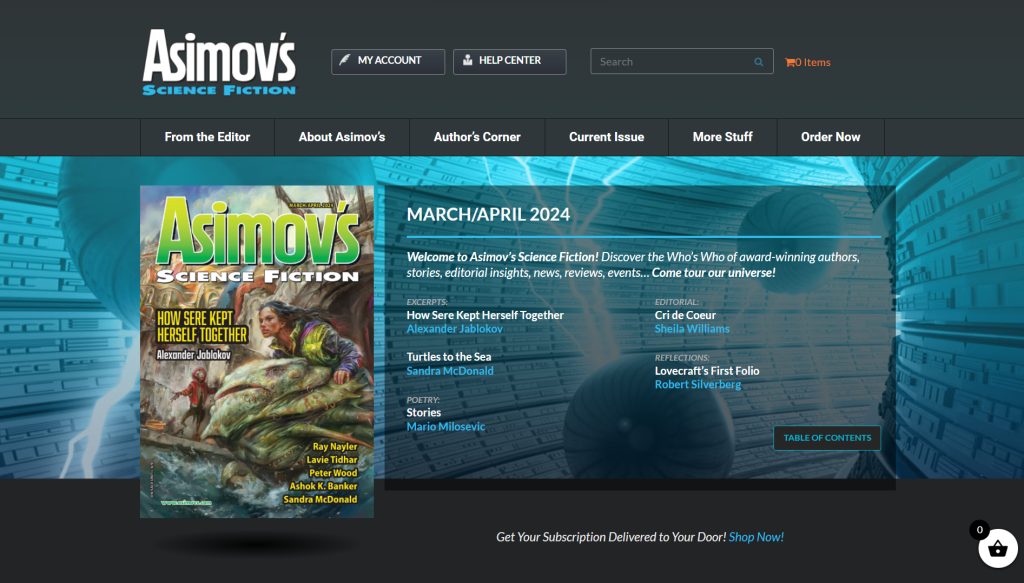The width and height of the screenshot is (1024, 583).
Task: Click the 'Come tour our universe!' text
Action: click(x=714, y=273)
